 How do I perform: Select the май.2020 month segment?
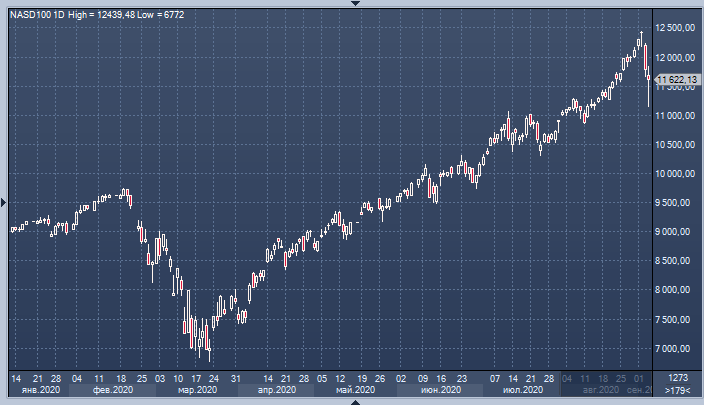(x=355, y=391)
